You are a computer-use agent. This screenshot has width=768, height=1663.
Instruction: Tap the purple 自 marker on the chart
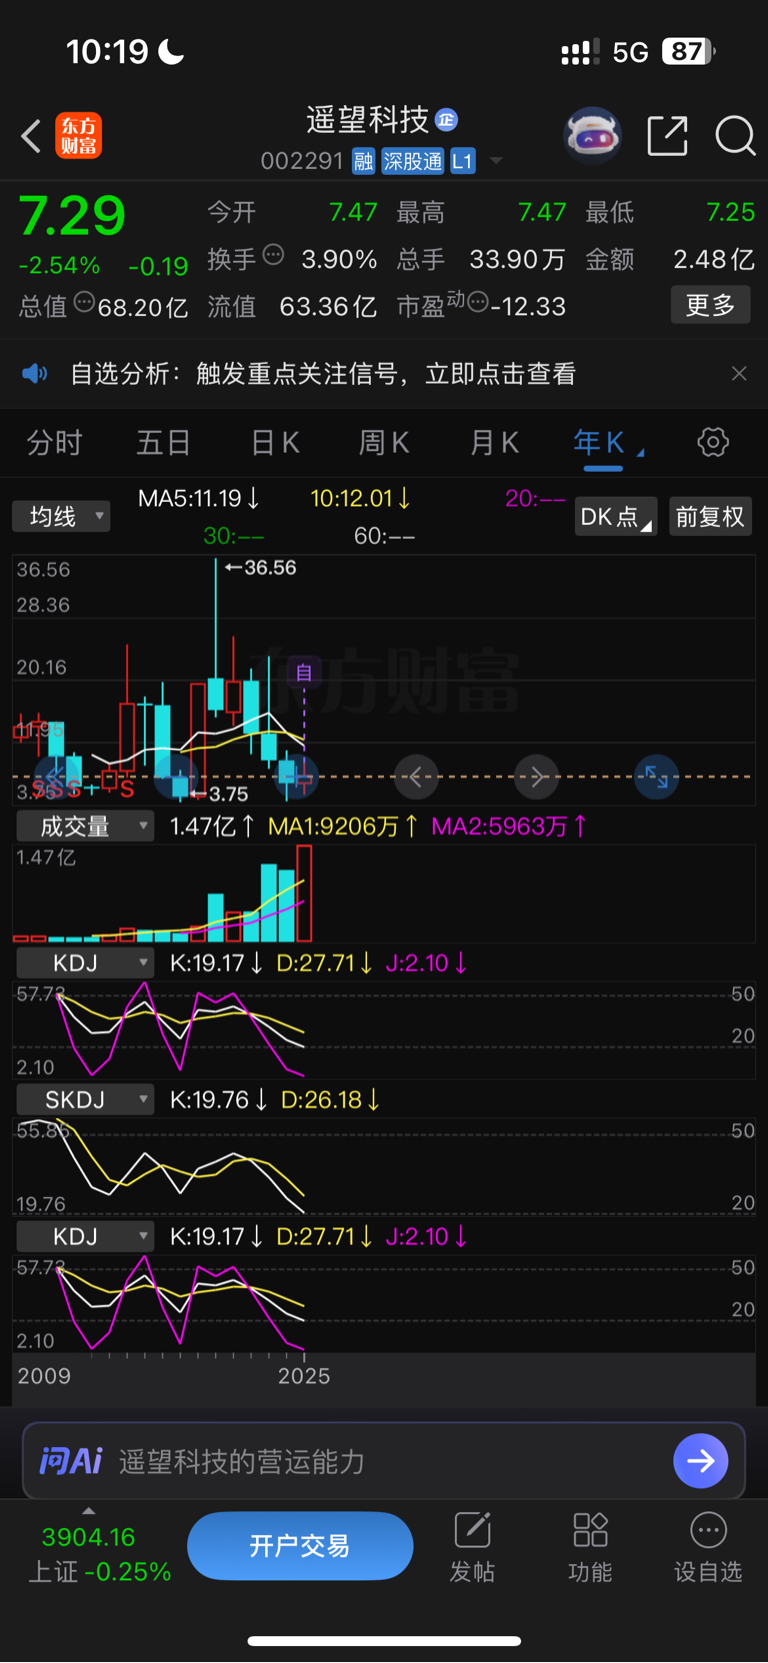click(304, 672)
